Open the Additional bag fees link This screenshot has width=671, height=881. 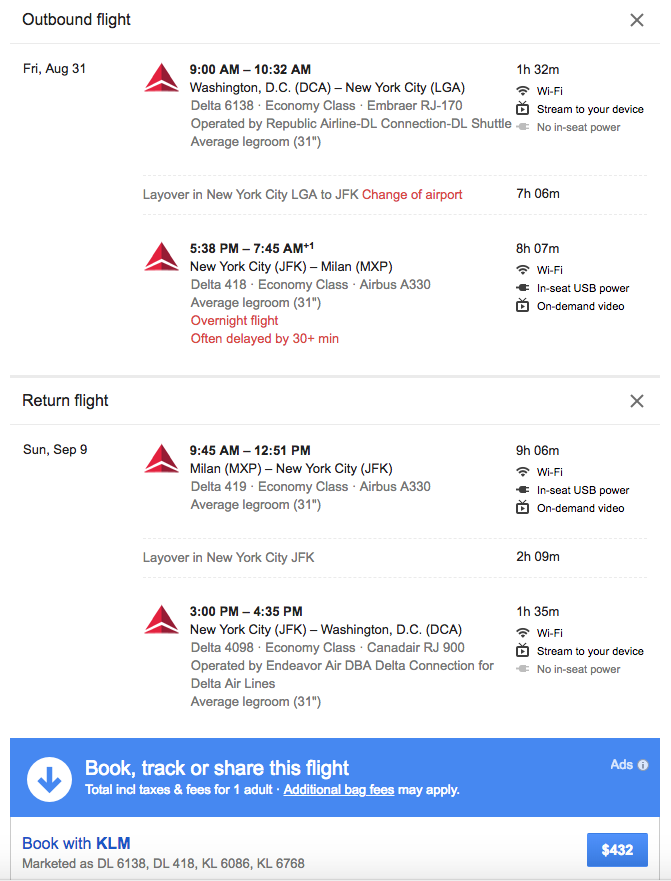[x=340, y=790]
